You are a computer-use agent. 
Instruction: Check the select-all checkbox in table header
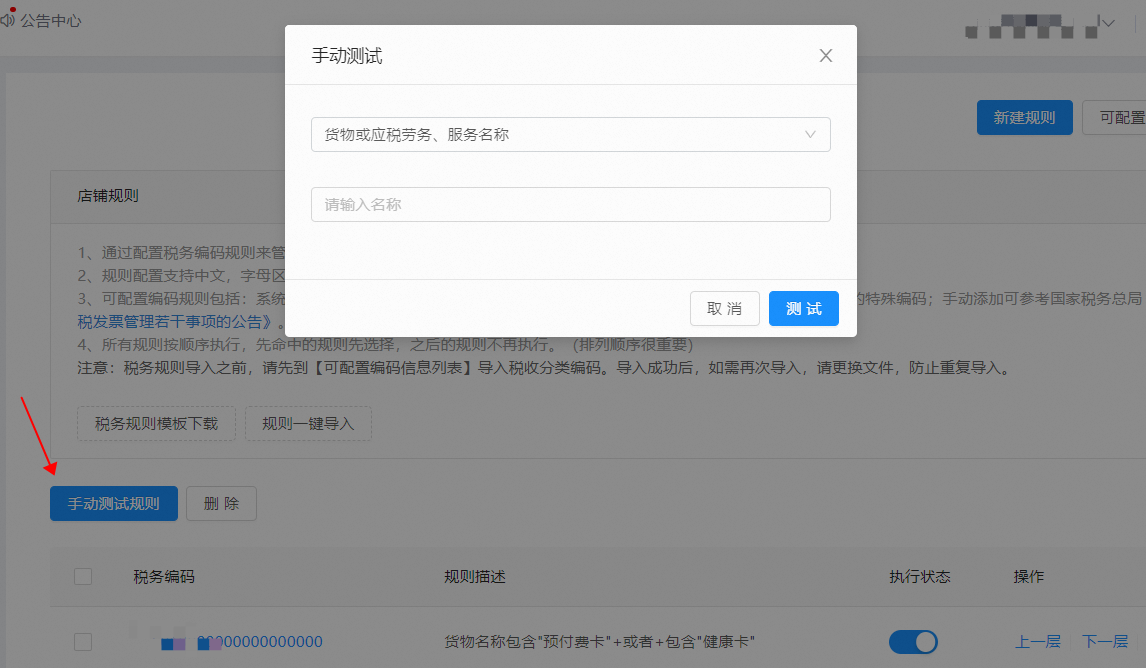click(83, 577)
